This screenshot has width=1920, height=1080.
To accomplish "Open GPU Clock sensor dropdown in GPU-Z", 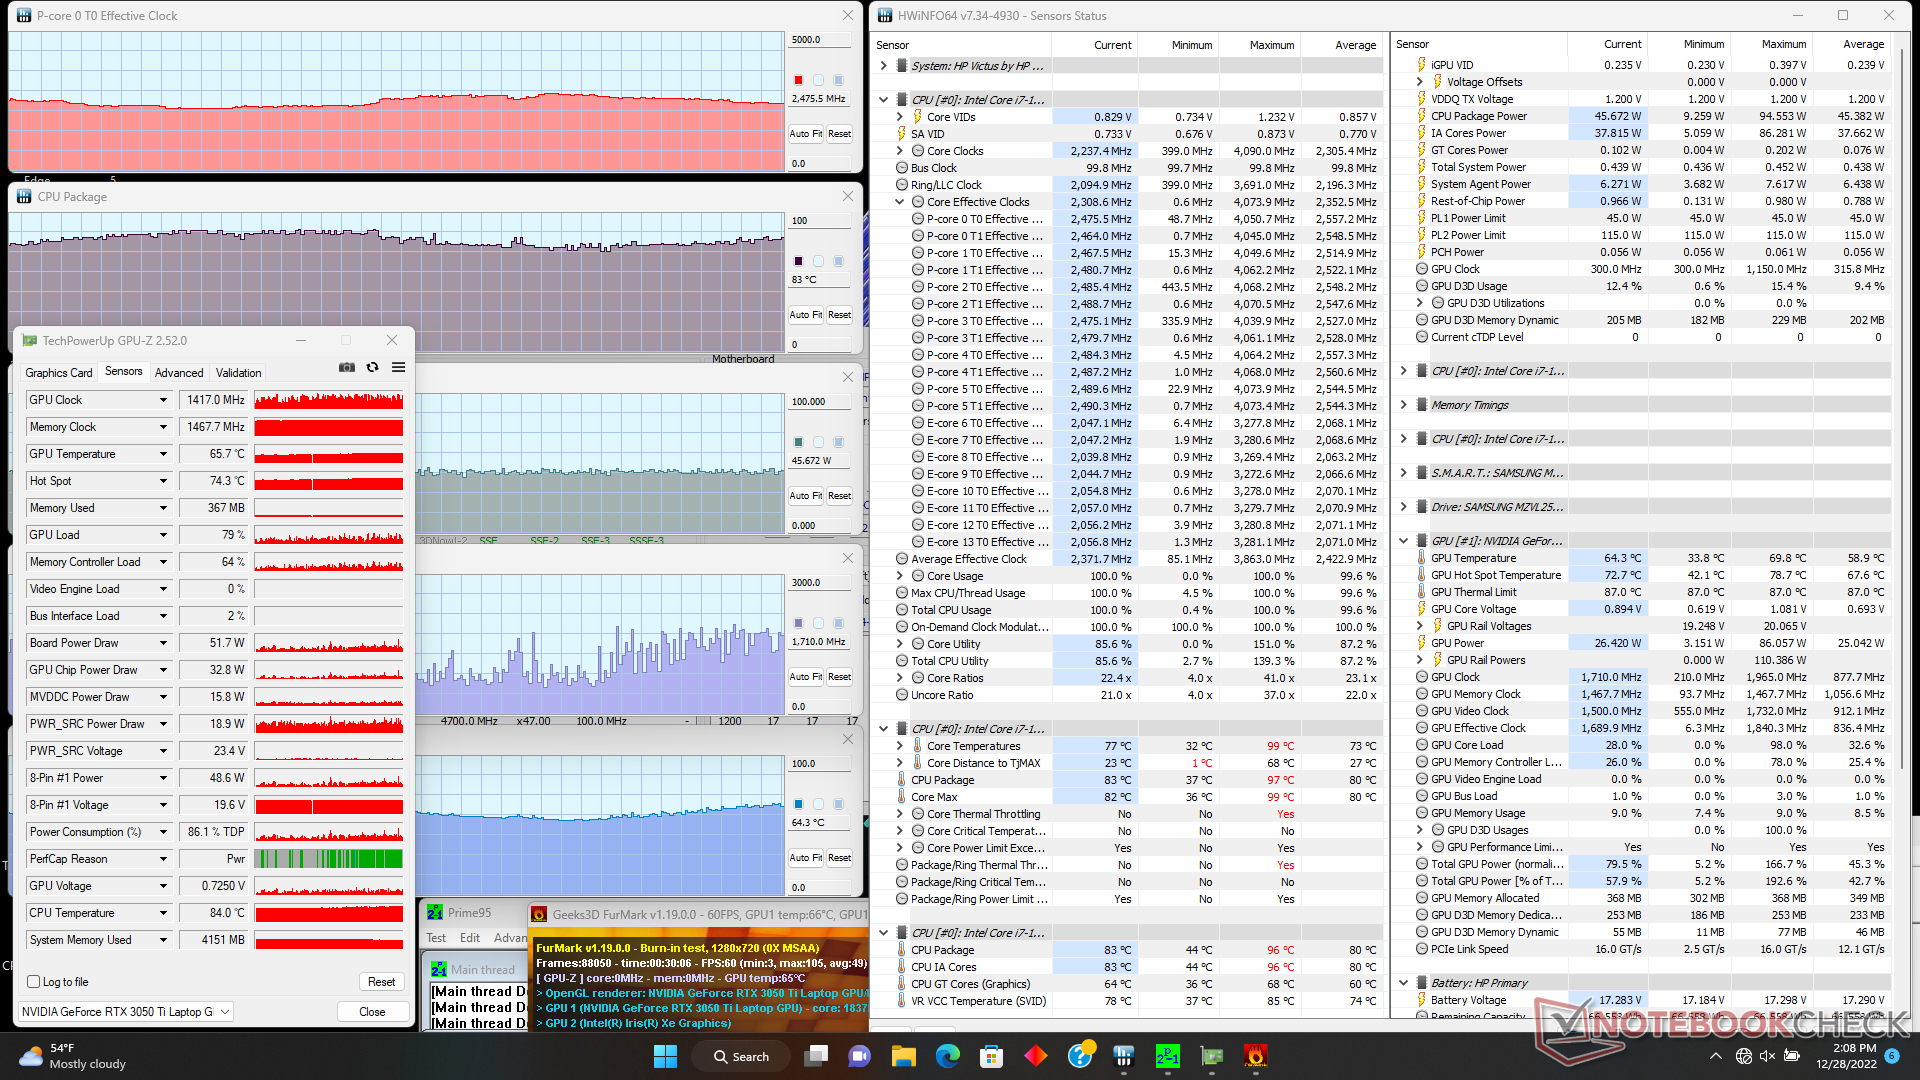I will [x=163, y=400].
